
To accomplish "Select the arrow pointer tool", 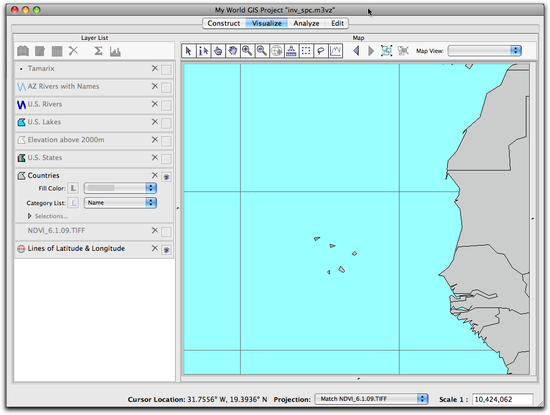I will pyautogui.click(x=188, y=51).
